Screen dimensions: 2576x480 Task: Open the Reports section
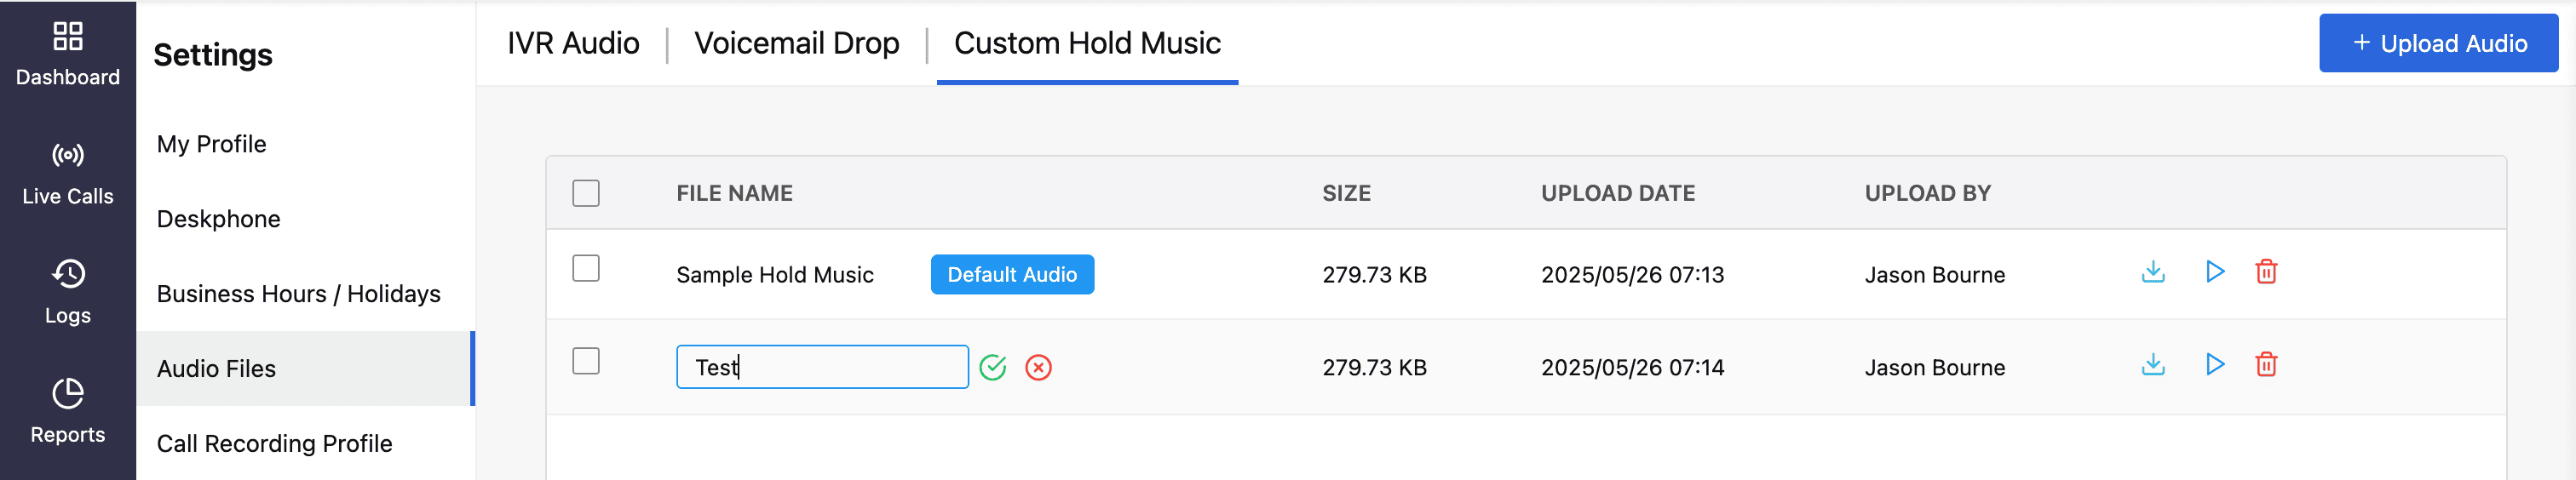68,411
